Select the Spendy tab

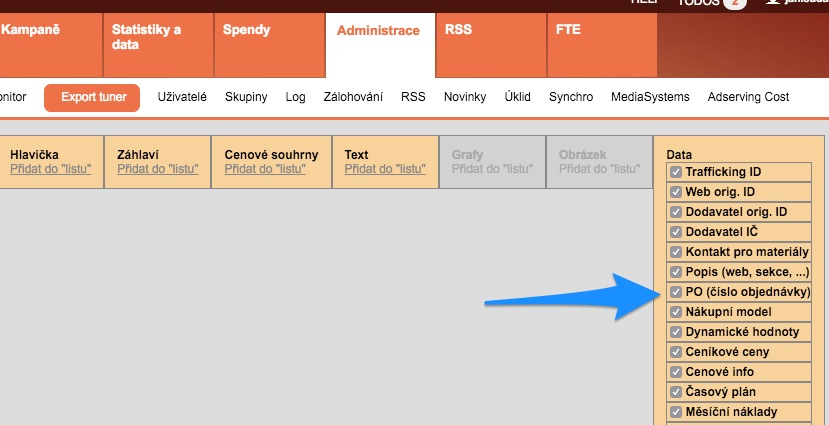[x=246, y=31]
